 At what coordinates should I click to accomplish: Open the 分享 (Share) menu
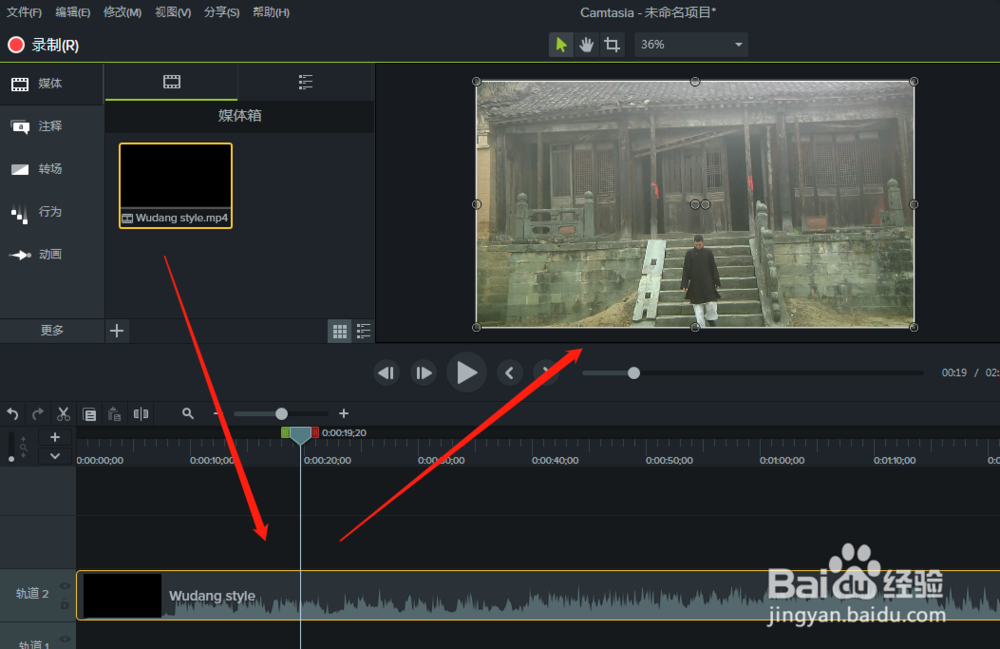pyautogui.click(x=222, y=11)
